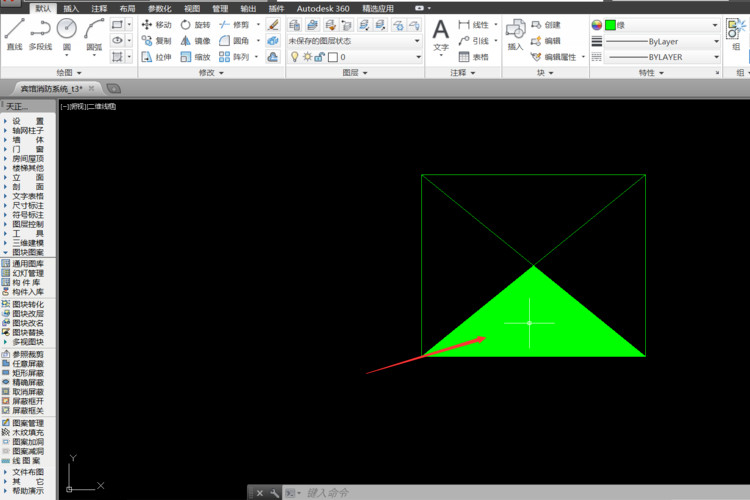Click the layer 0 color square
Viewport: 750px width, 500px height.
333,57
